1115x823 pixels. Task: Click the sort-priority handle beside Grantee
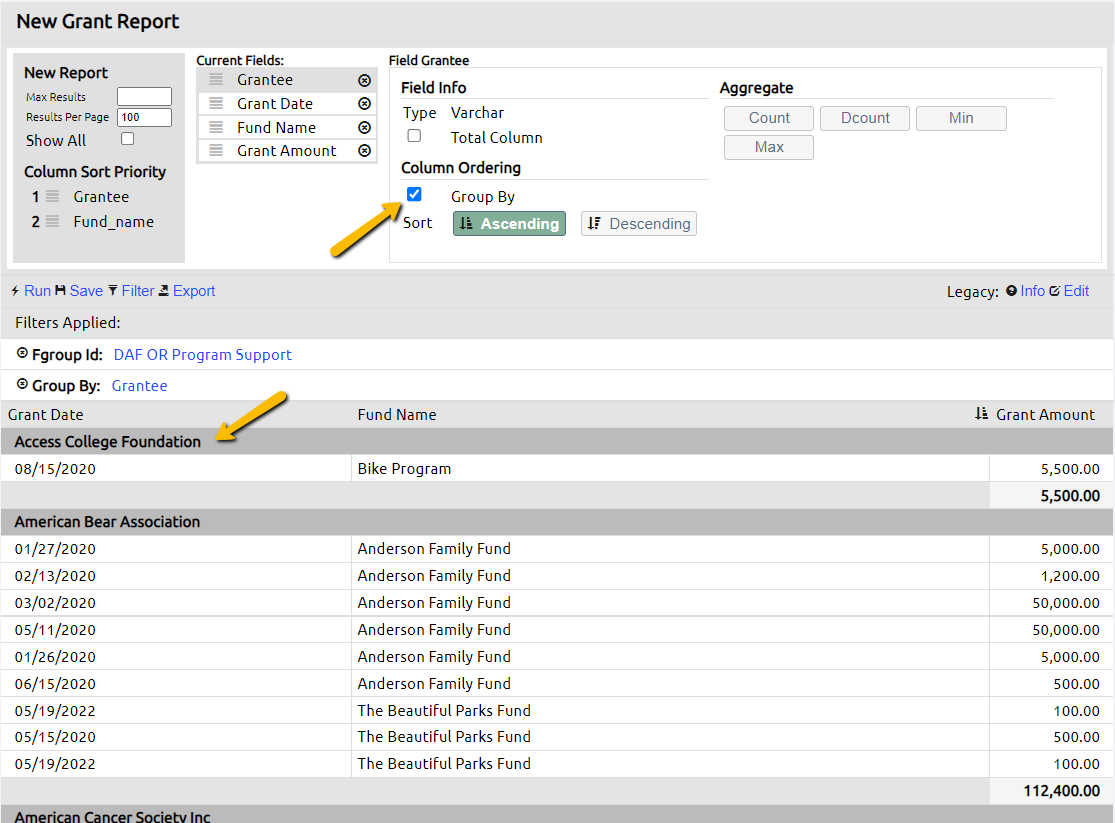pyautogui.click(x=53, y=196)
